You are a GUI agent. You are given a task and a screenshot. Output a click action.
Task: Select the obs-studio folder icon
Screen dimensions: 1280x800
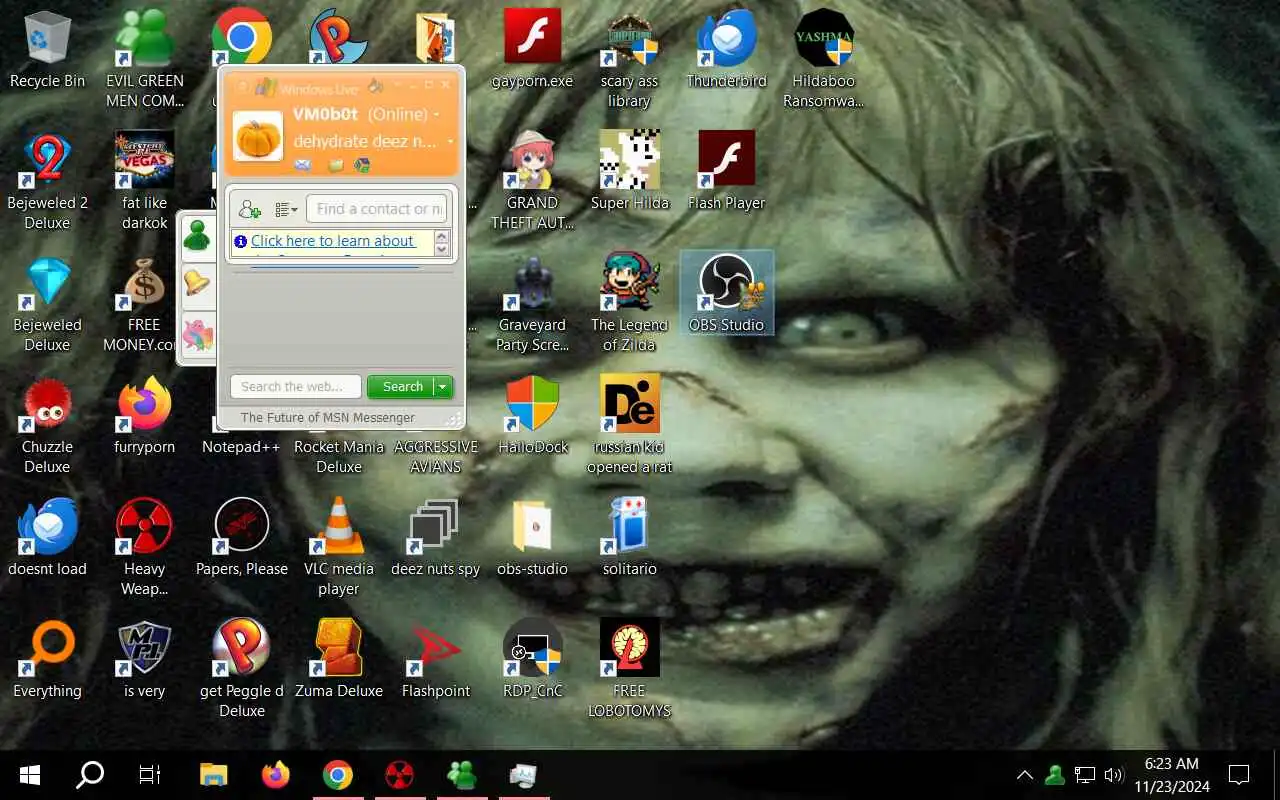coord(533,538)
